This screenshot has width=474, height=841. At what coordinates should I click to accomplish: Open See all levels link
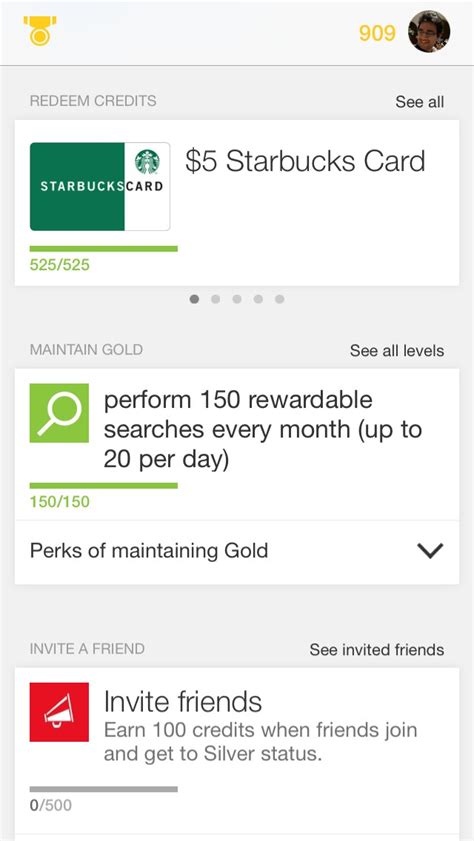pos(397,351)
